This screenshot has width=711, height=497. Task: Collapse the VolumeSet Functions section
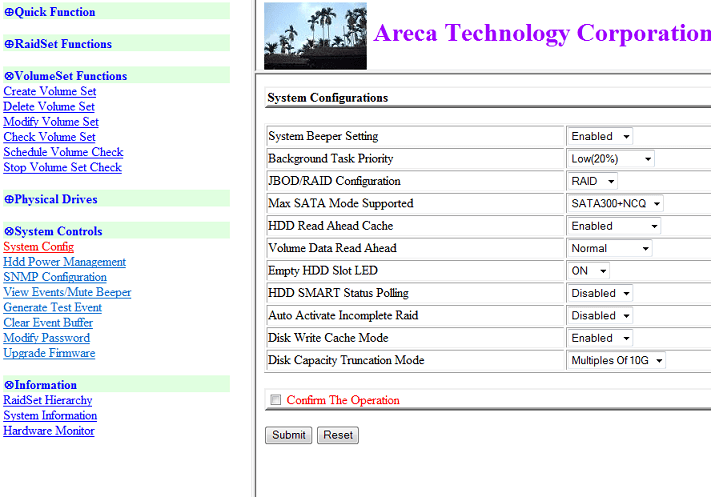65,76
